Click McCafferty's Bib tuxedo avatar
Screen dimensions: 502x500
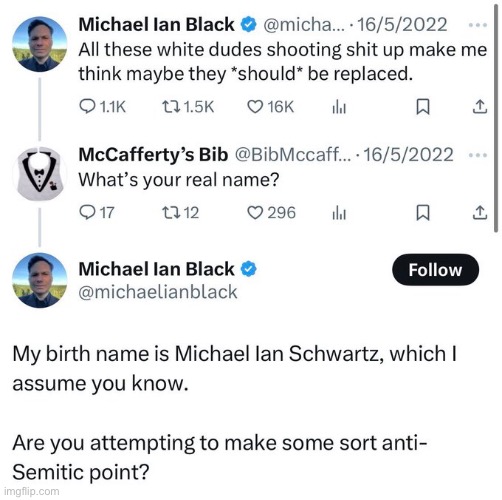pyautogui.click(x=40, y=174)
